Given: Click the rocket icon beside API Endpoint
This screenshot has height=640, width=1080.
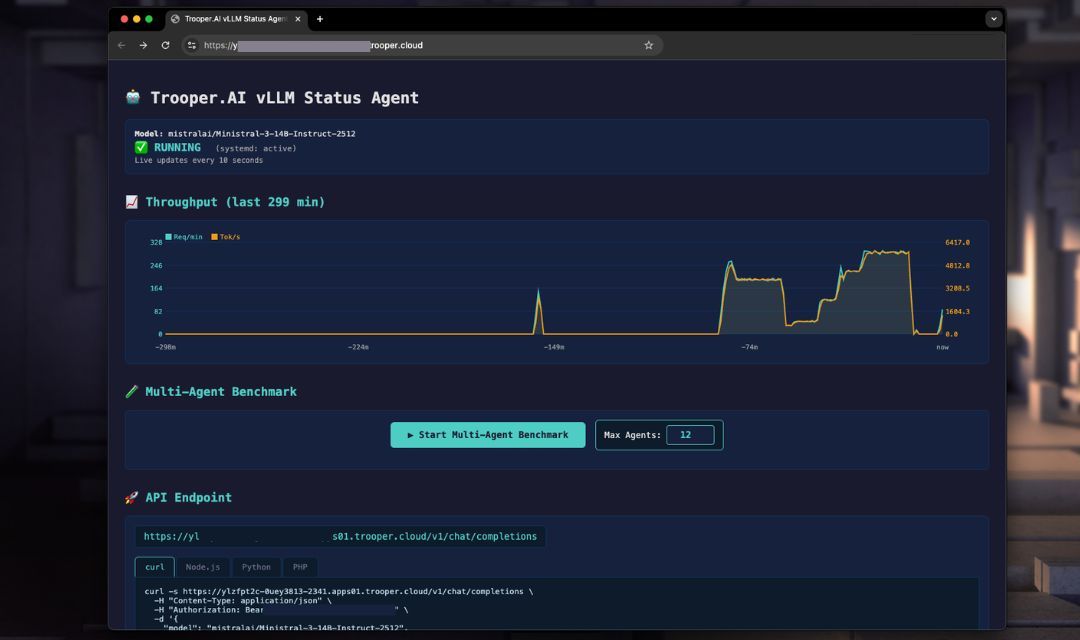Looking at the screenshot, I should coord(131,497).
